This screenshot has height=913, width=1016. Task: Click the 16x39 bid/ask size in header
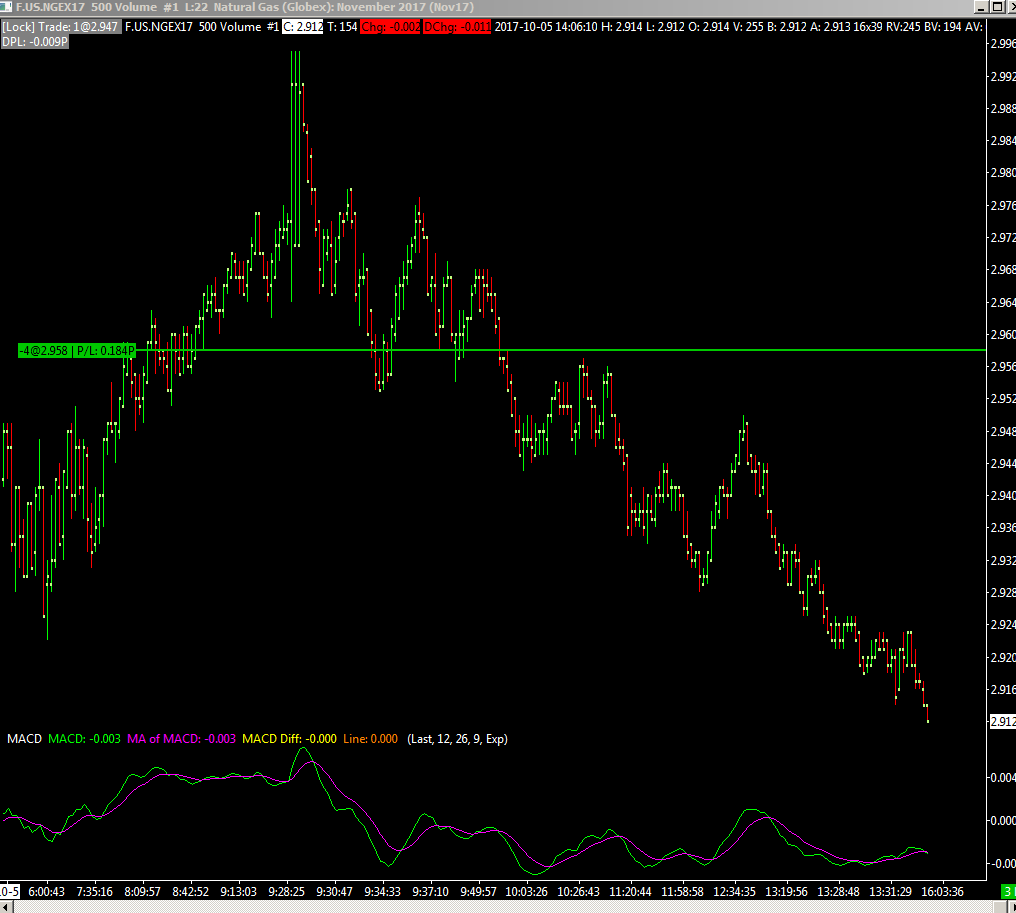(x=869, y=27)
